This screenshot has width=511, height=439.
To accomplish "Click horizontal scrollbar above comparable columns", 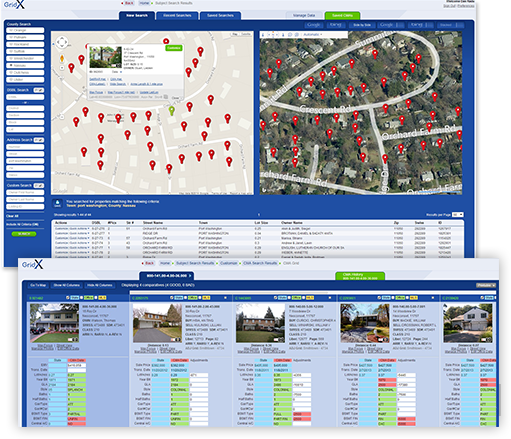I will point(313,292).
